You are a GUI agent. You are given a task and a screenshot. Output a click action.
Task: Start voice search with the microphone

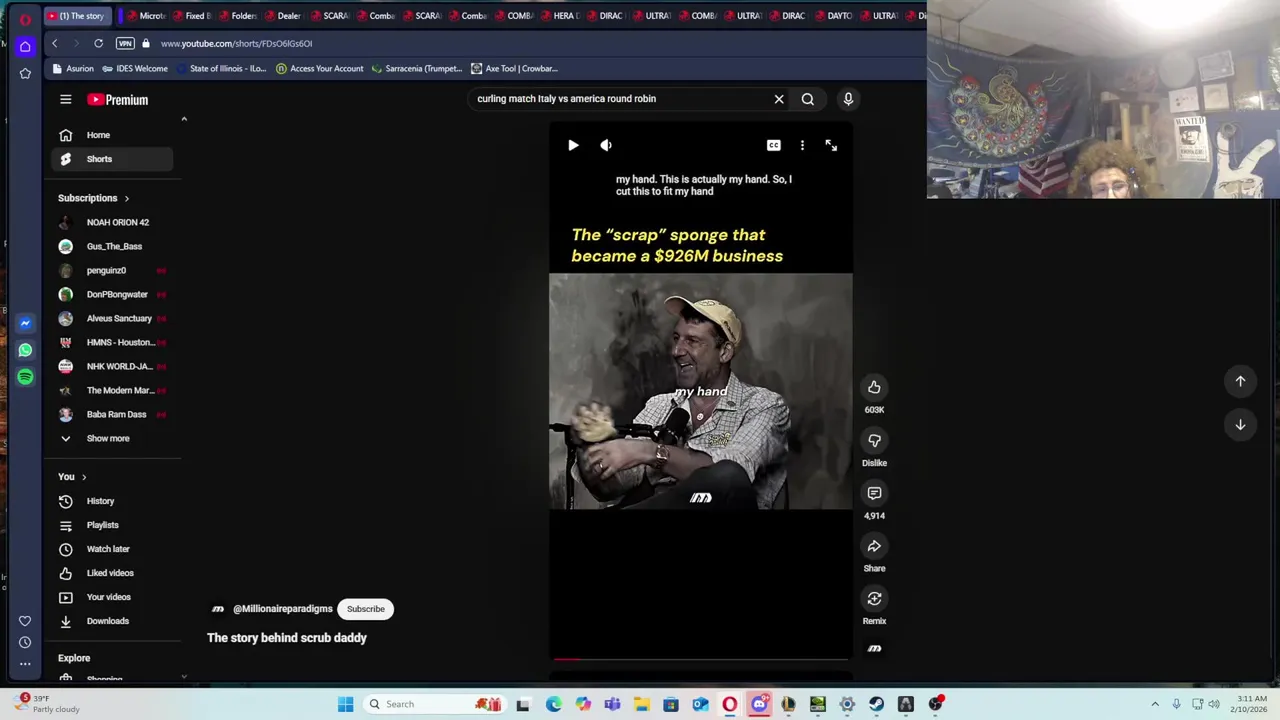(848, 99)
